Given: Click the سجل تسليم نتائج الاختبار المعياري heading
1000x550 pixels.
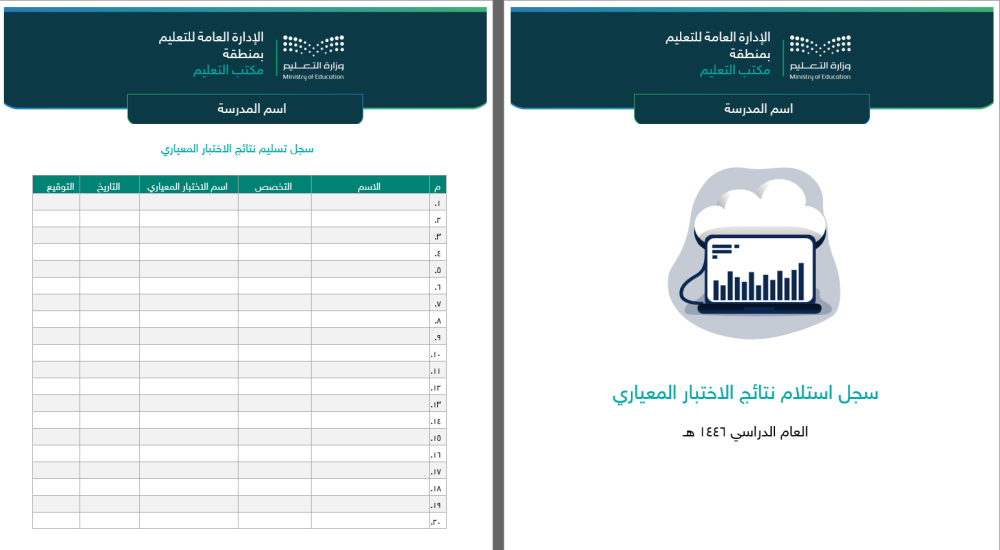Looking at the screenshot, I should [238, 149].
